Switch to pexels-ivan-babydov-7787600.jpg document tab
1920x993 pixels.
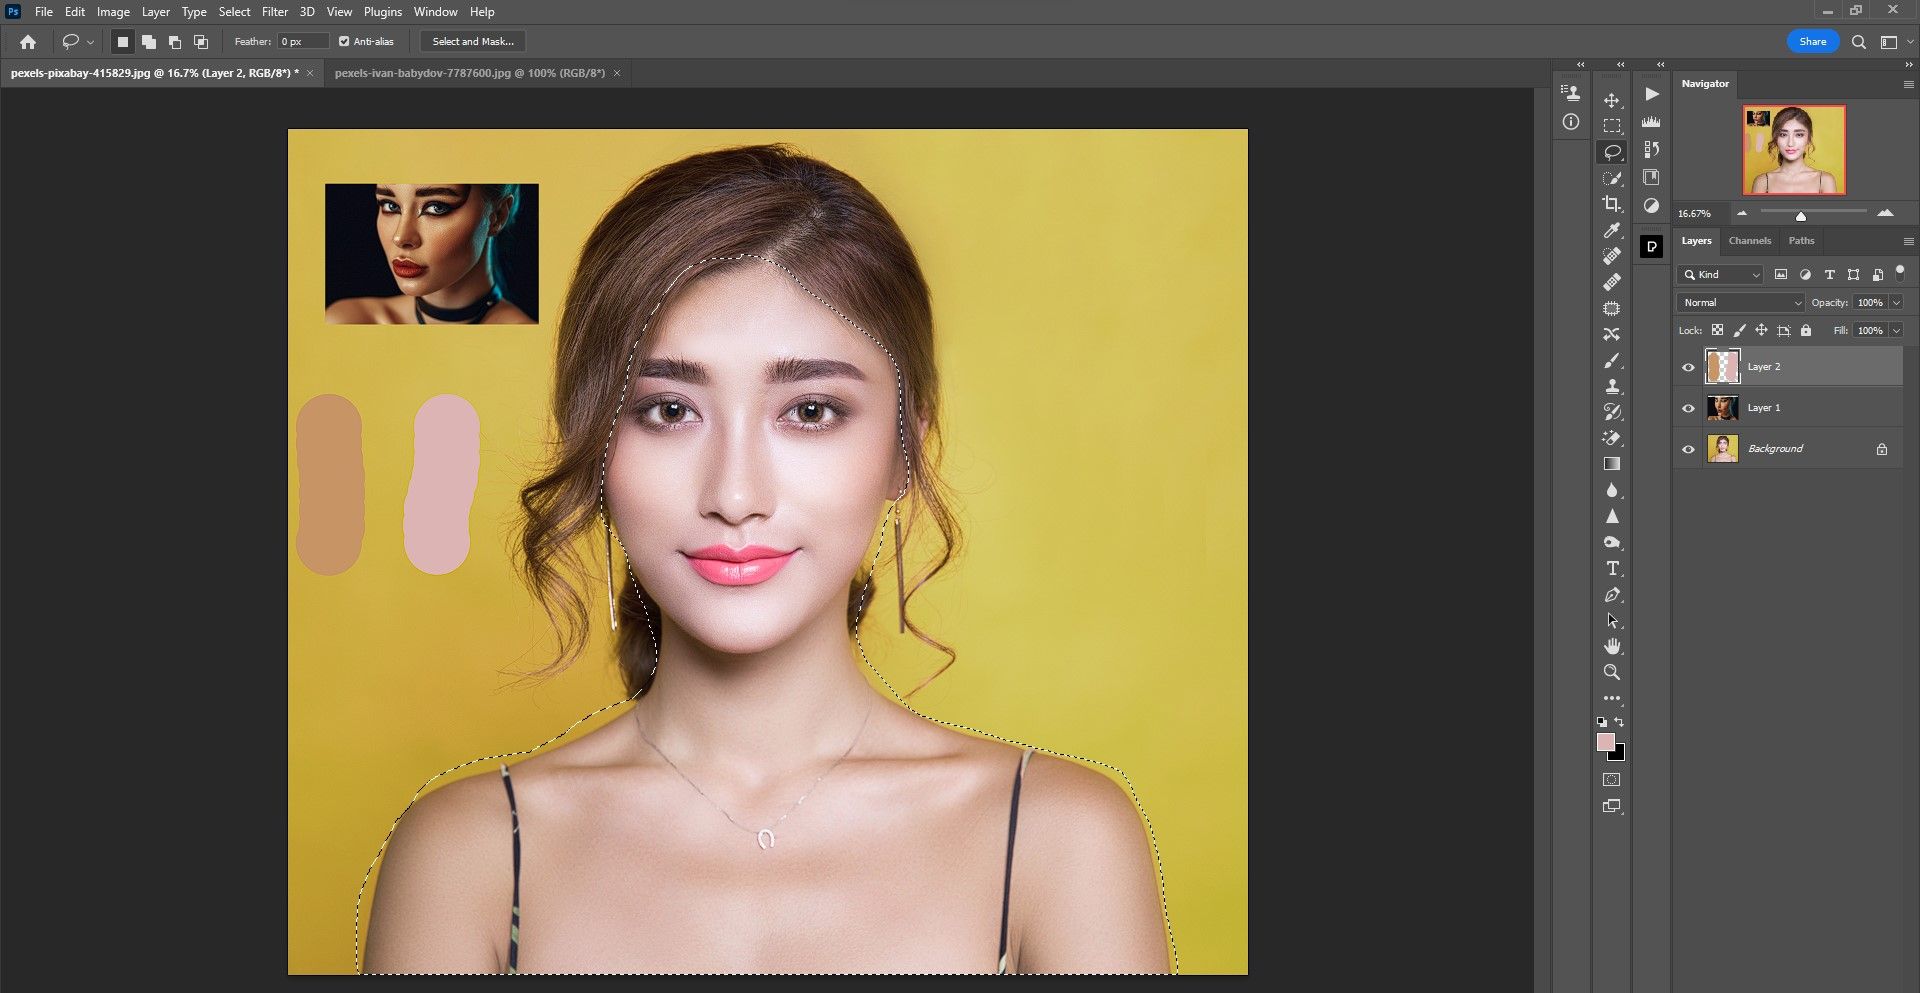(469, 73)
